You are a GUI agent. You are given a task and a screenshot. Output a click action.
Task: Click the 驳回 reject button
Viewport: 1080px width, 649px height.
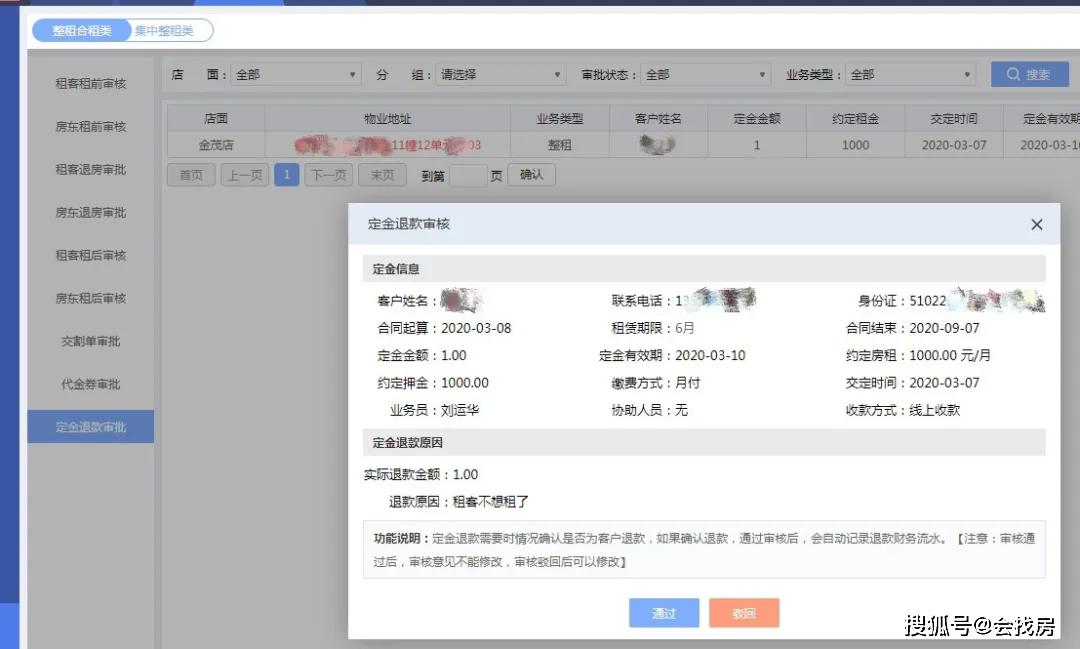744,612
